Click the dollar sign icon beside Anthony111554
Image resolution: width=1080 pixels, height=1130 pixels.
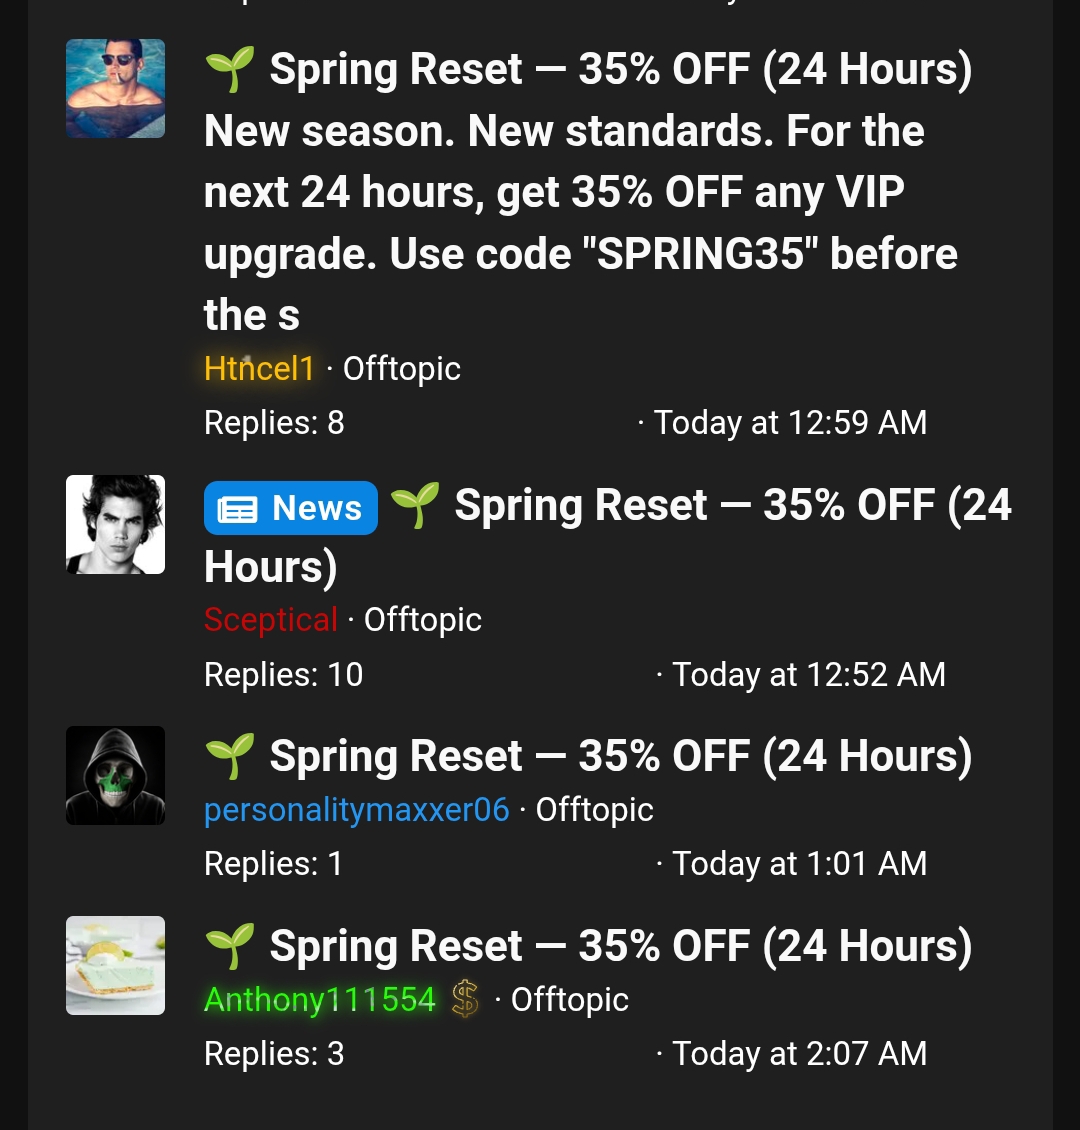click(x=465, y=999)
